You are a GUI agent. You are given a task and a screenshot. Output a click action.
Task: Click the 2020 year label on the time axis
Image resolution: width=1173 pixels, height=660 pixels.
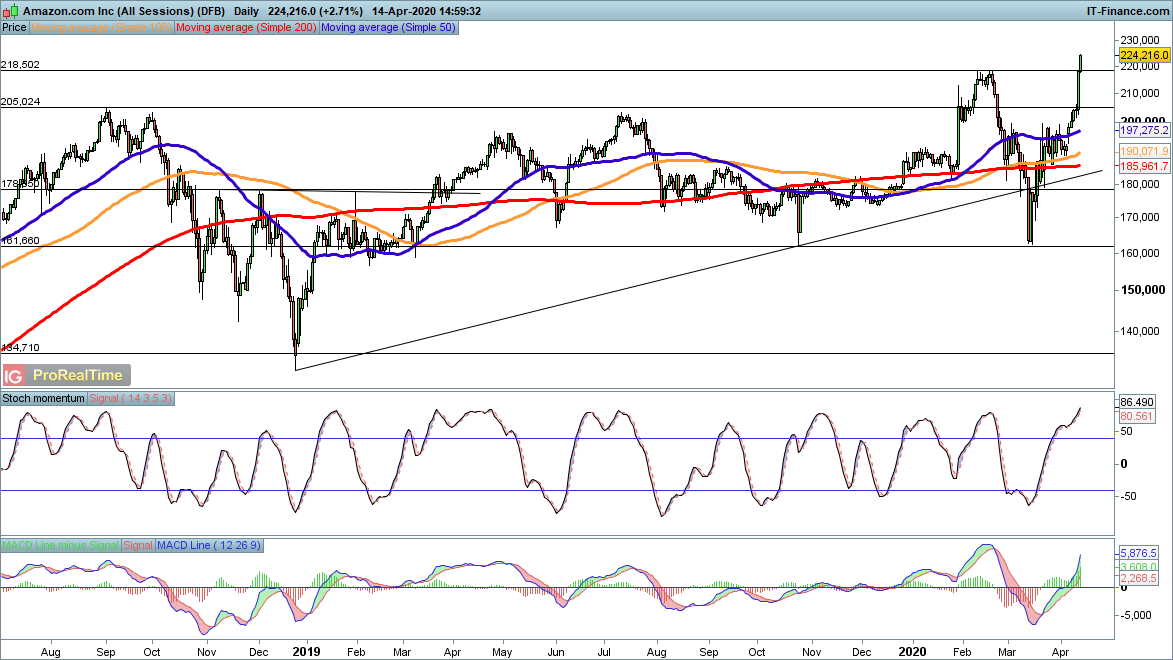[912, 652]
